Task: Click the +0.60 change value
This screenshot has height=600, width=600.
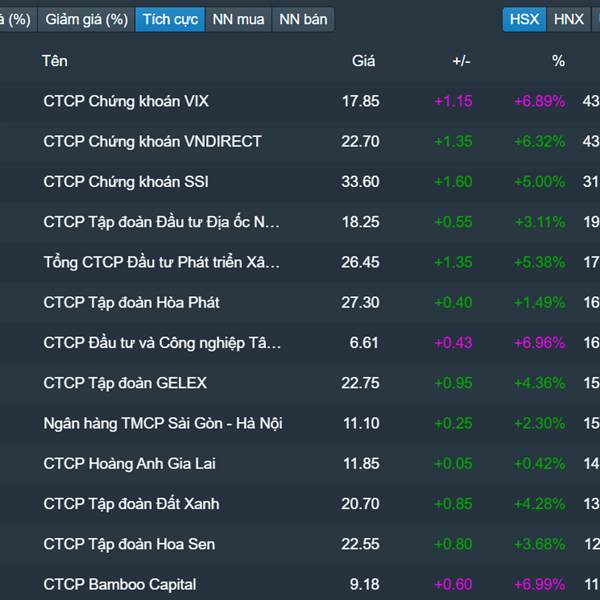Action: pyautogui.click(x=453, y=585)
